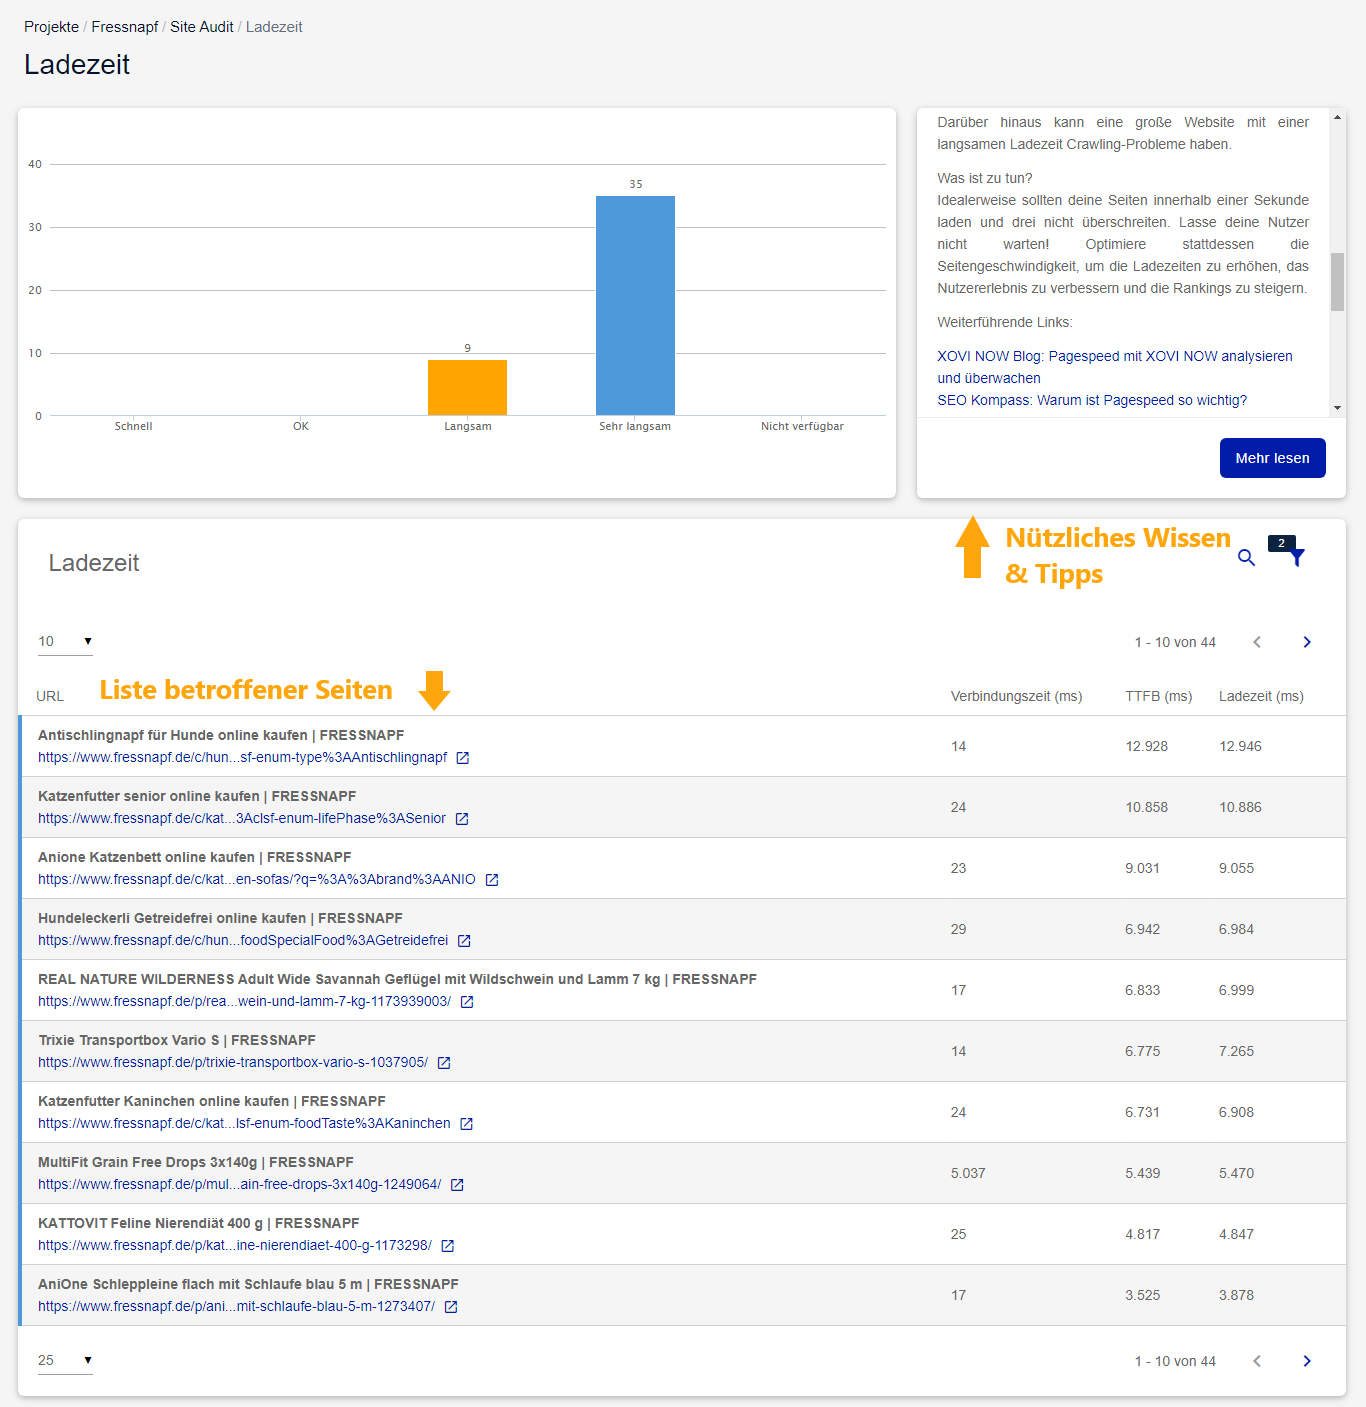Navigate to Projekte breadcrumb
The width and height of the screenshot is (1366, 1407).
[51, 27]
